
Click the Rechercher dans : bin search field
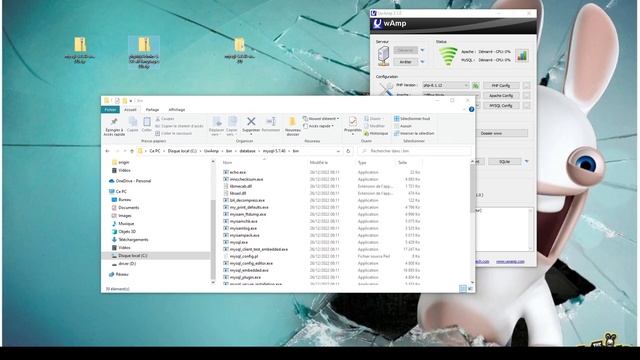click(414, 151)
